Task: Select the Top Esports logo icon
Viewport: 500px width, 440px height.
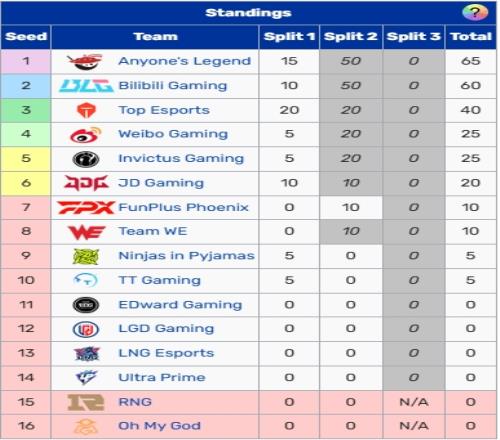Action: [x=86, y=110]
